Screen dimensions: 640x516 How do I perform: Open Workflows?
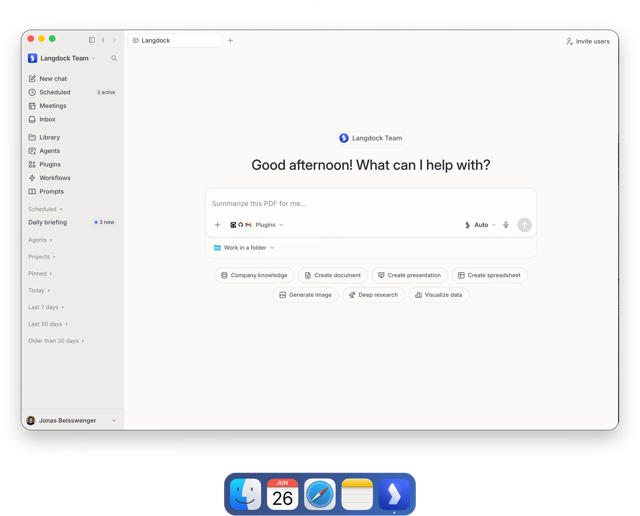73,178
